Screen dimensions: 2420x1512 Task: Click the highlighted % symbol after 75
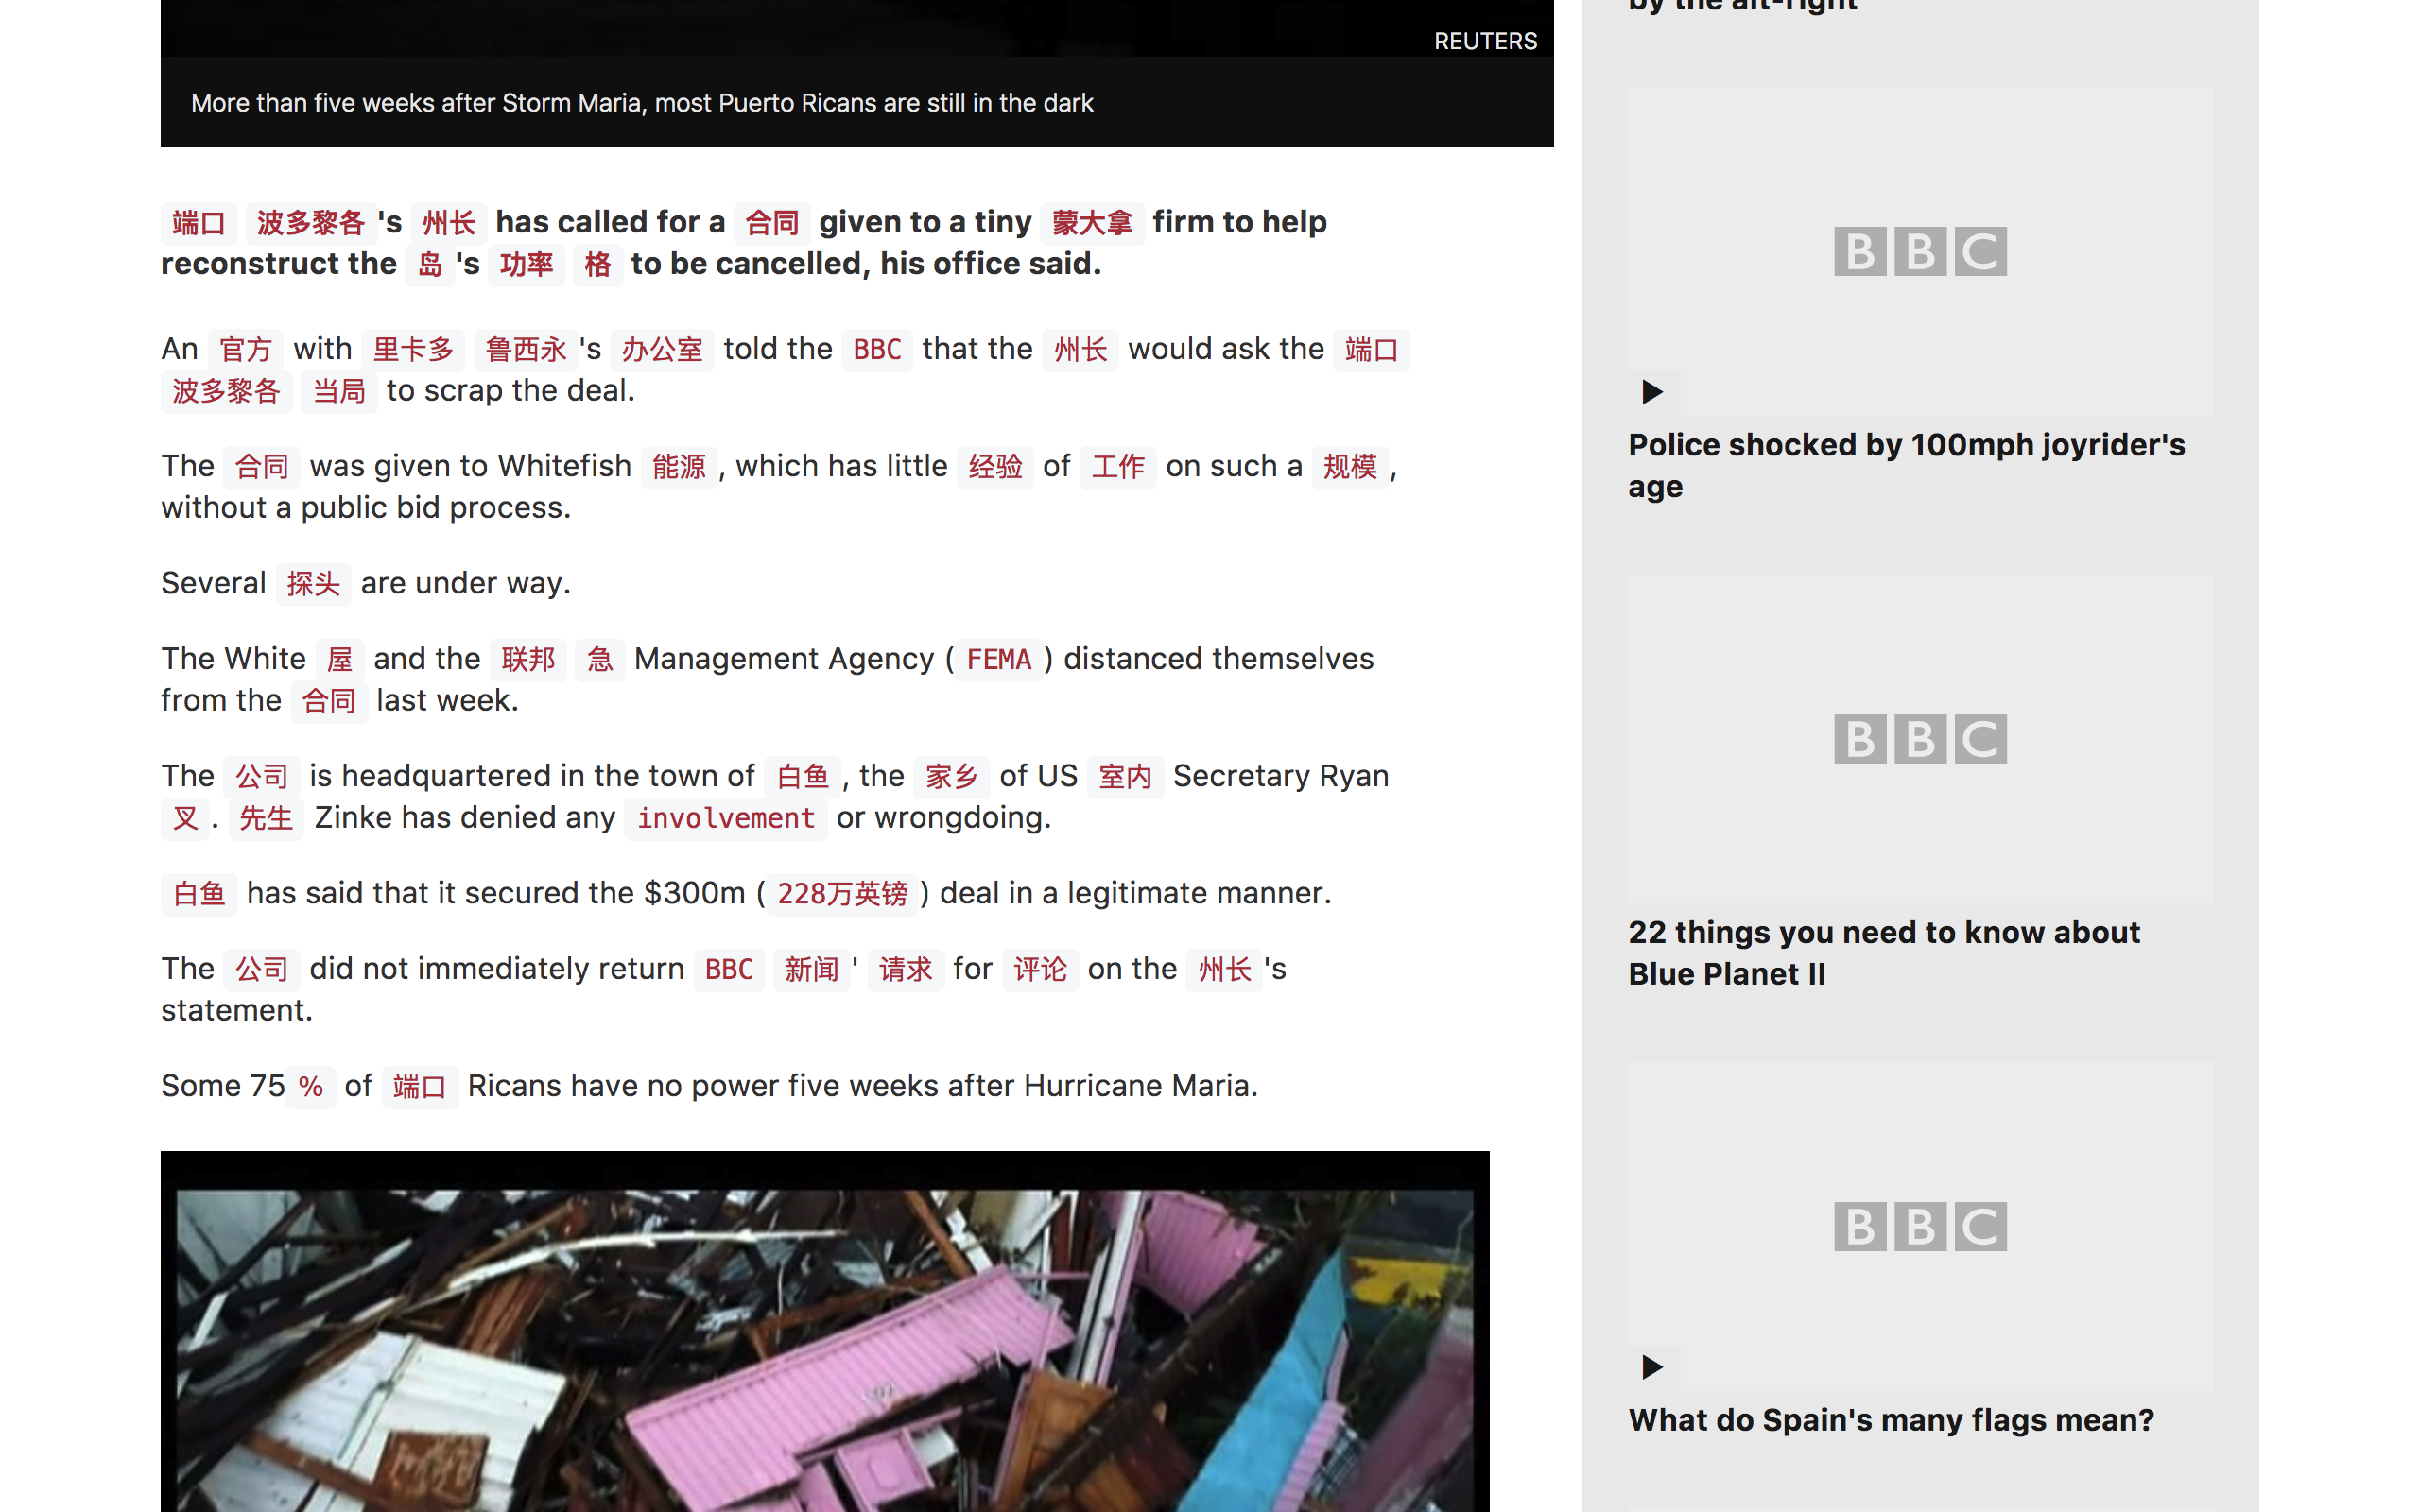click(x=311, y=1086)
